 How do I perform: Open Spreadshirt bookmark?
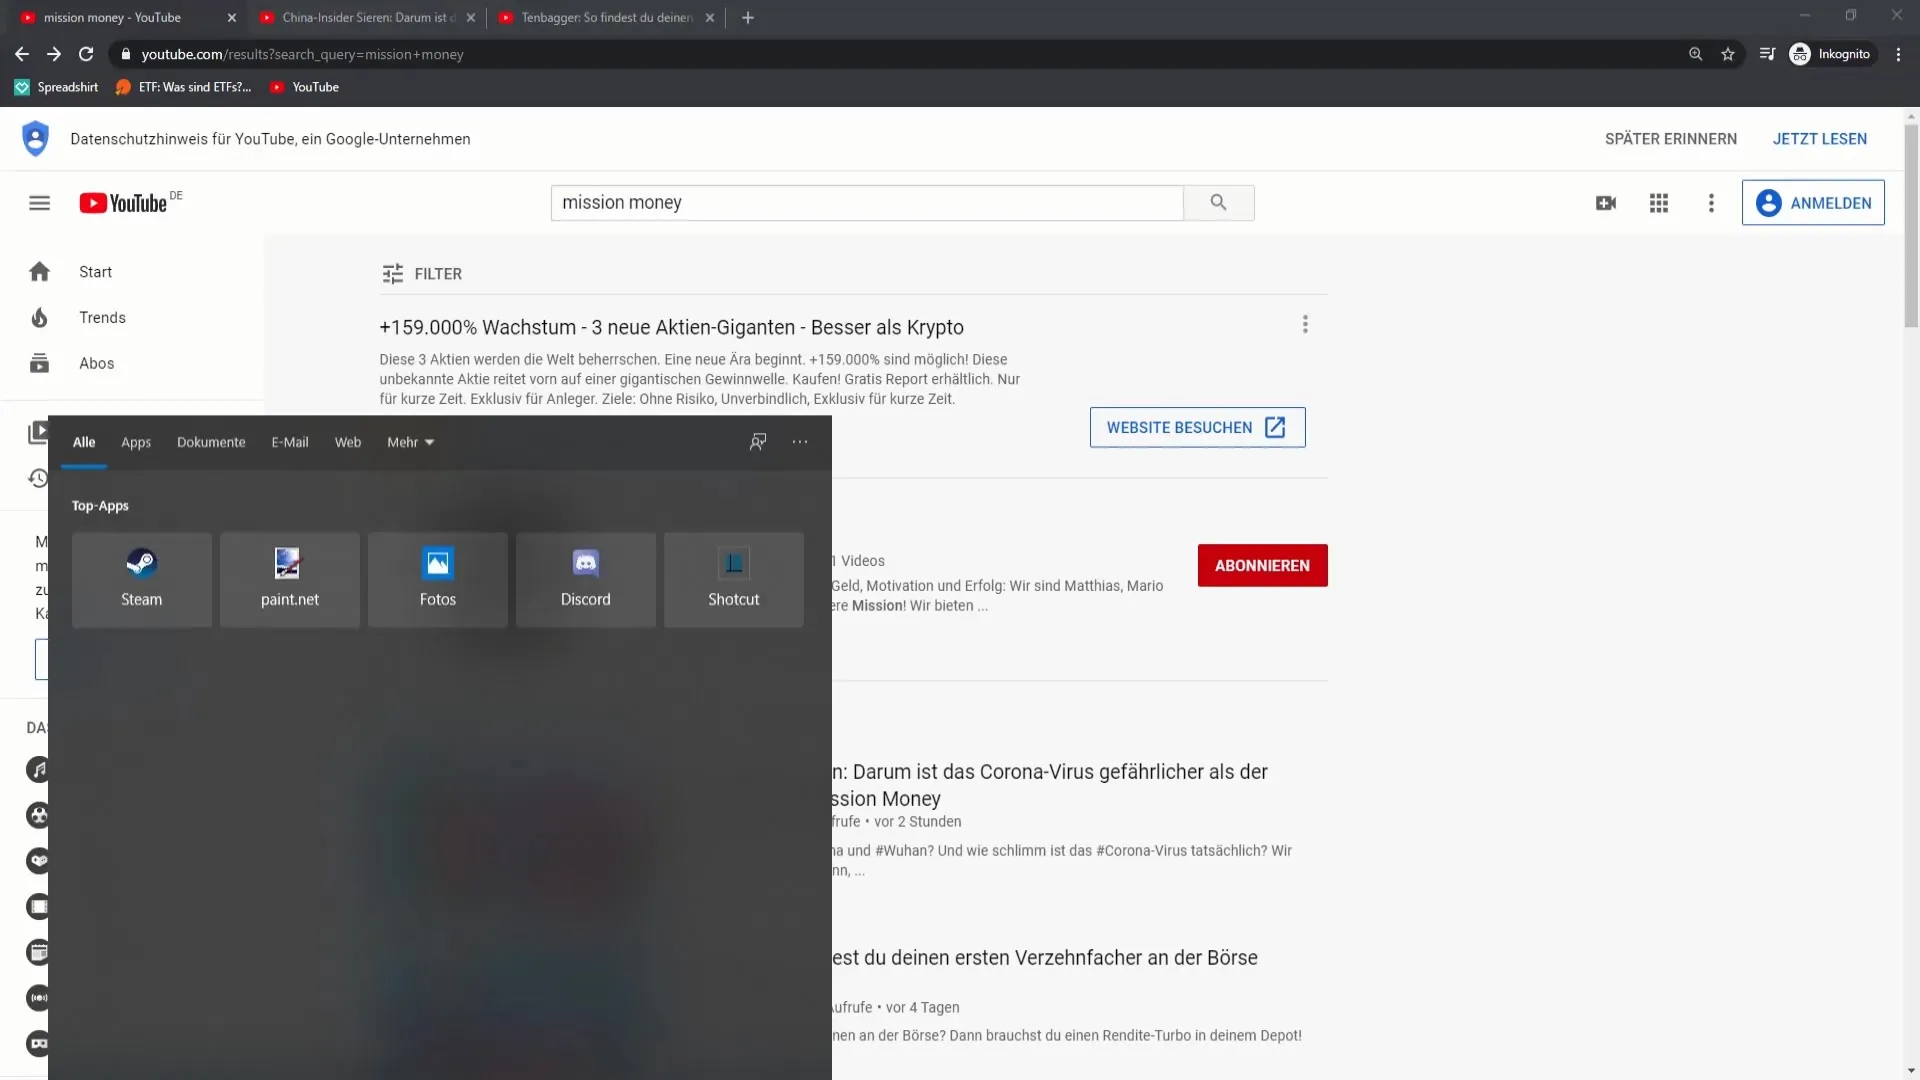click(x=57, y=87)
